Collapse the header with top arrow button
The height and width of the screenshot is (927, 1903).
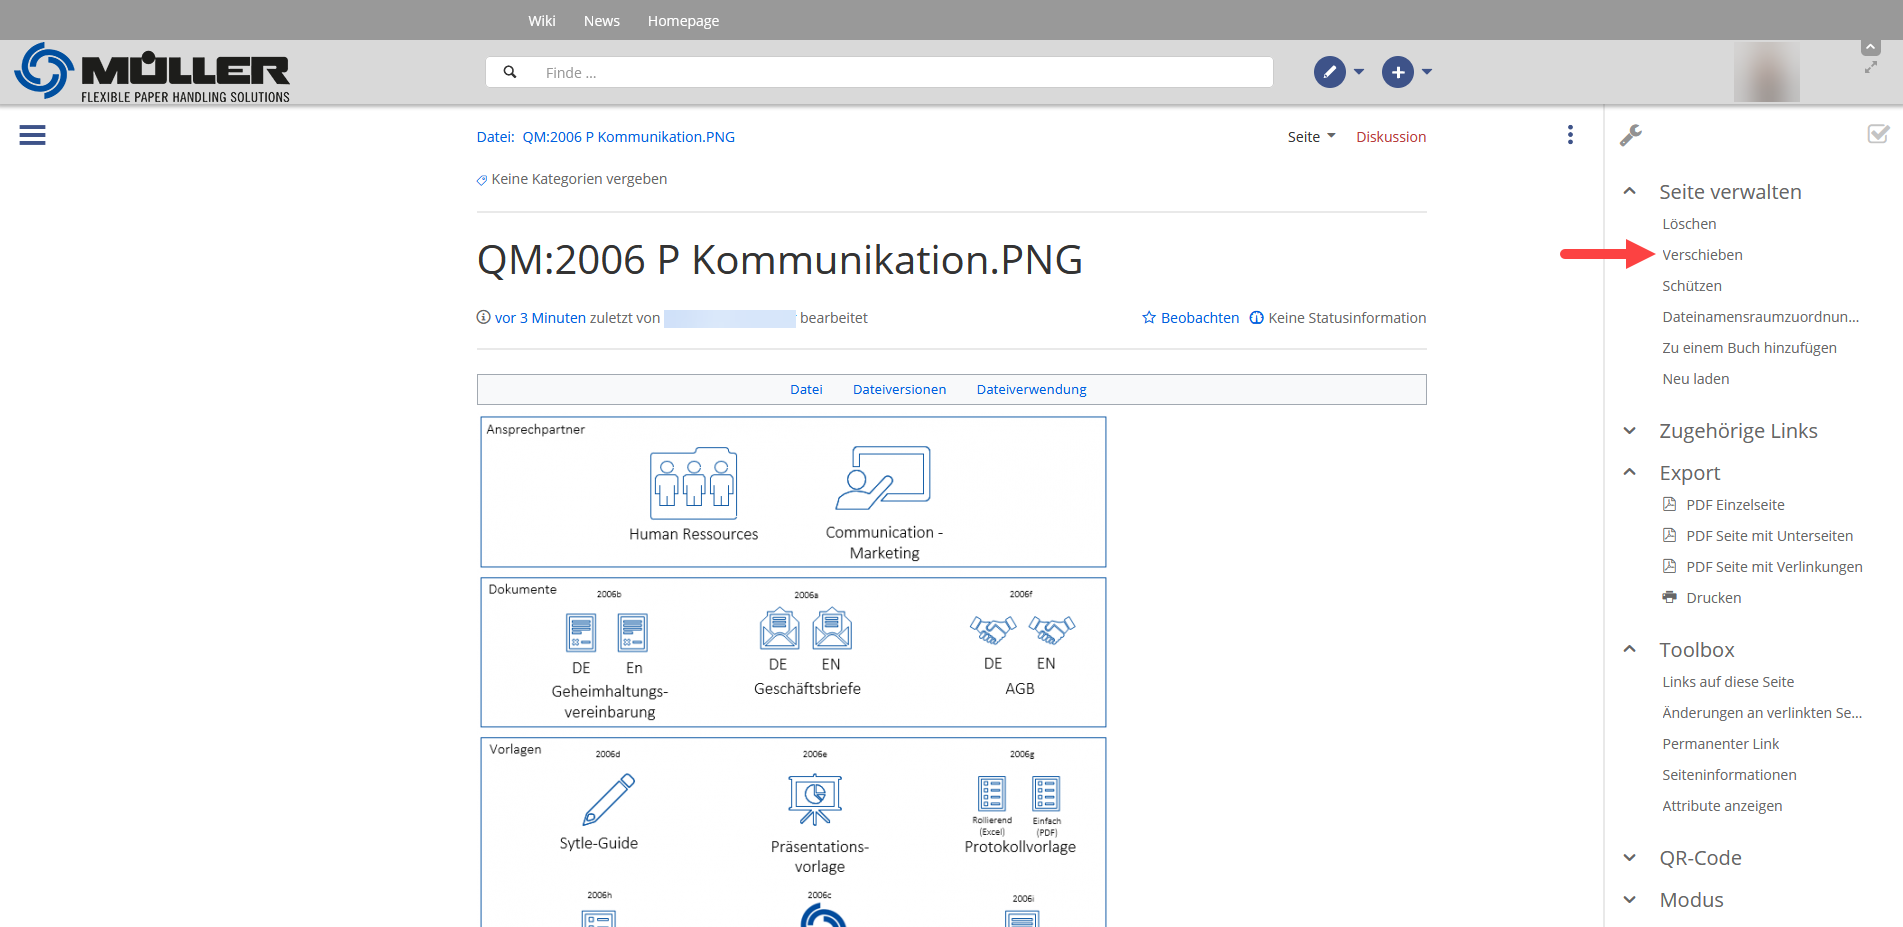(1870, 47)
